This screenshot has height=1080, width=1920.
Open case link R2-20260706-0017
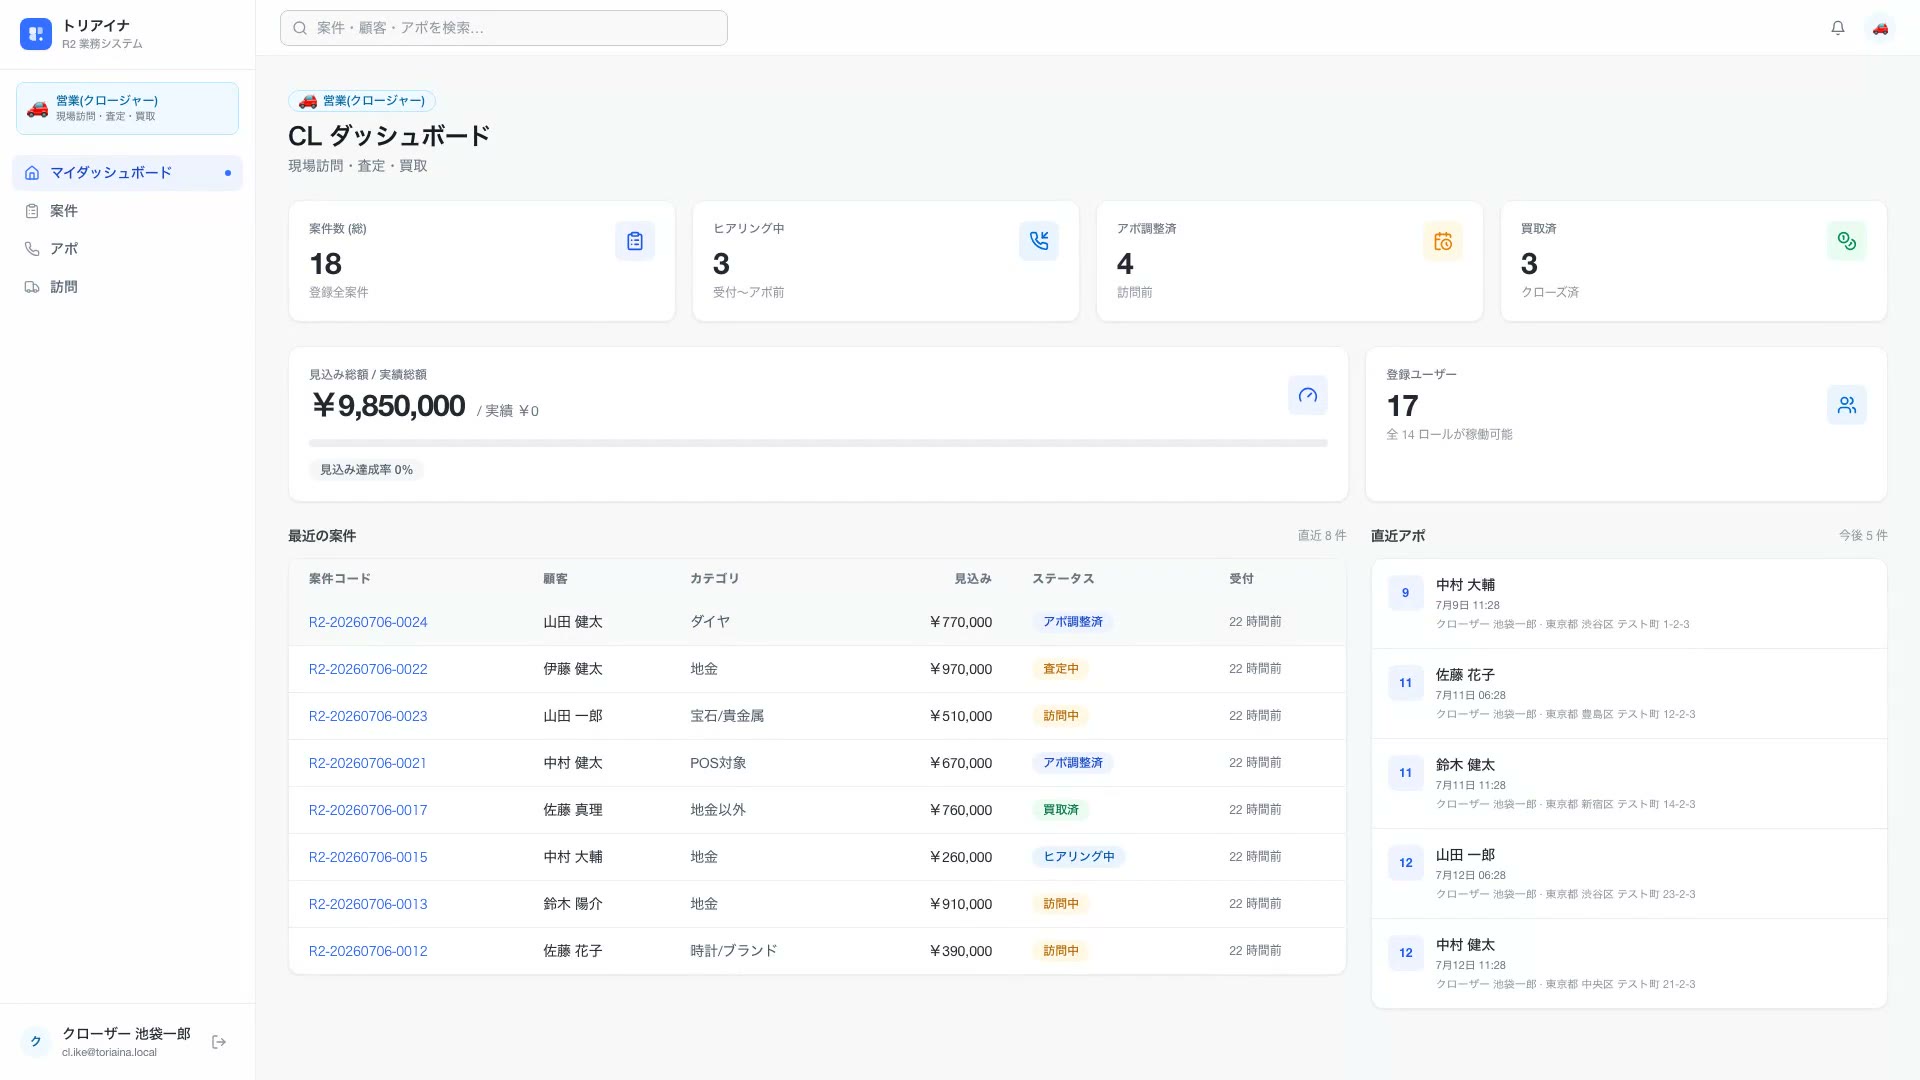(x=368, y=810)
